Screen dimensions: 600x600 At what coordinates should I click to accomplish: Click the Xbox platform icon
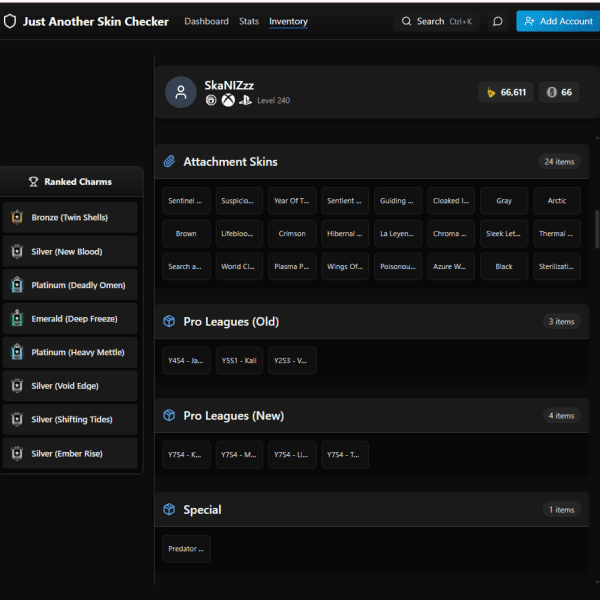tap(228, 100)
